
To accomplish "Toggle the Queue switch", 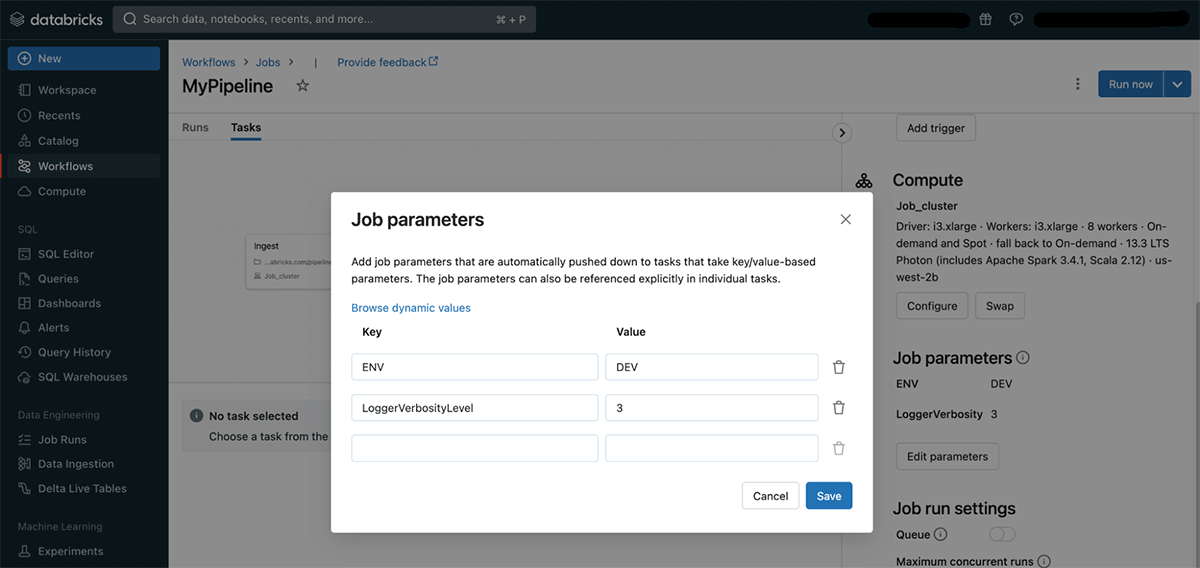I will pyautogui.click(x=1001, y=534).
